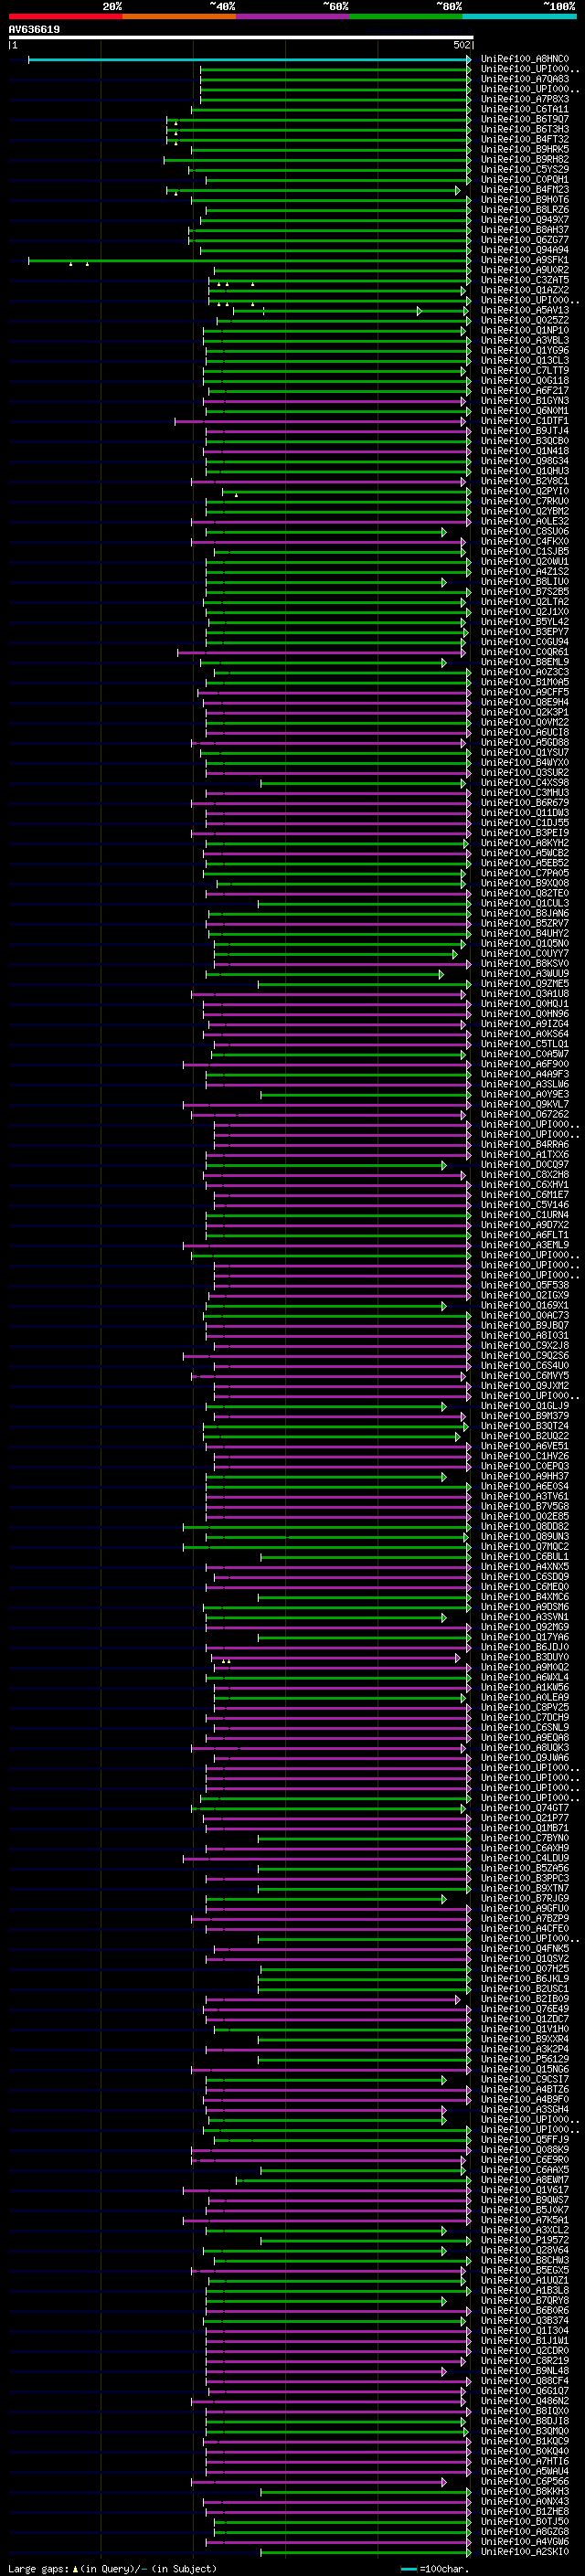Open hit UniRef100_C4XS98
The image size is (585, 2576).
[x=524, y=782]
